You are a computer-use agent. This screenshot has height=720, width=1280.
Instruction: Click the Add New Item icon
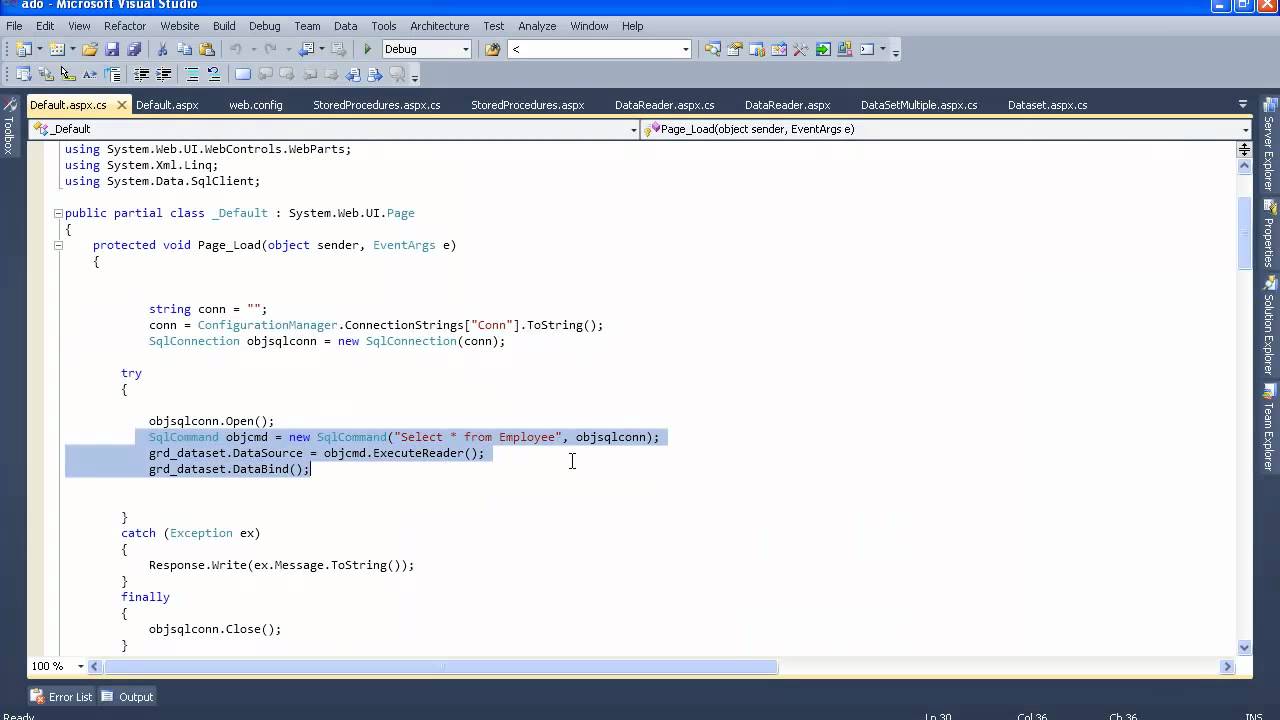pos(56,49)
